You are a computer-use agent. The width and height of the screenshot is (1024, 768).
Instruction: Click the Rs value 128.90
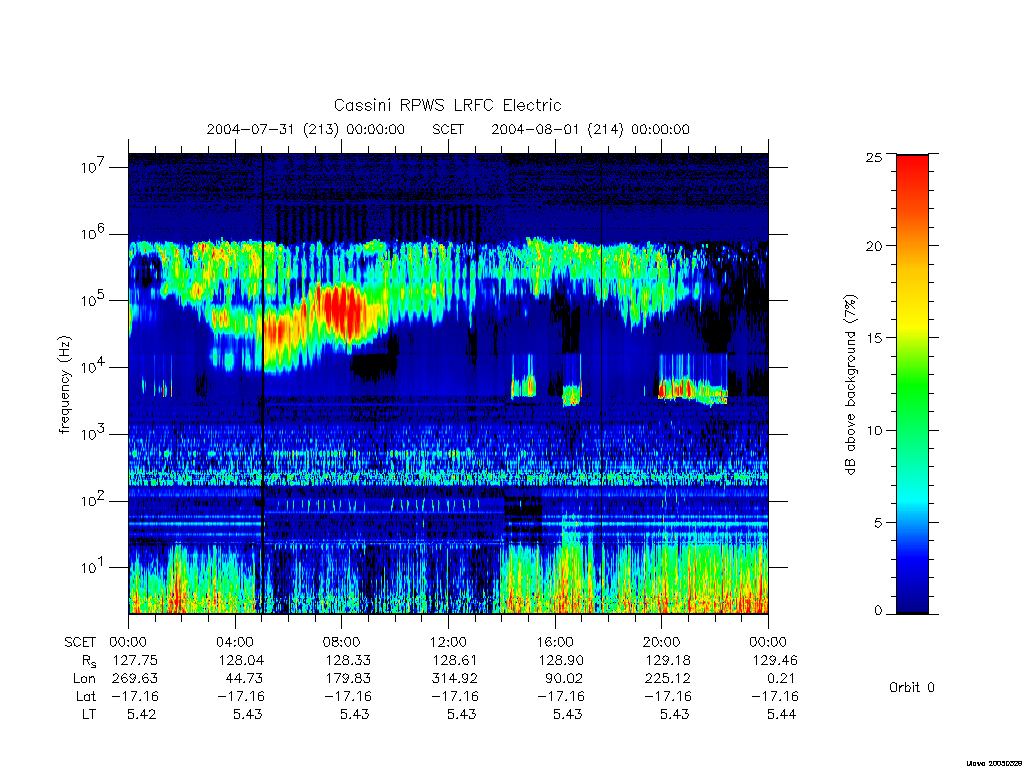[561, 660]
